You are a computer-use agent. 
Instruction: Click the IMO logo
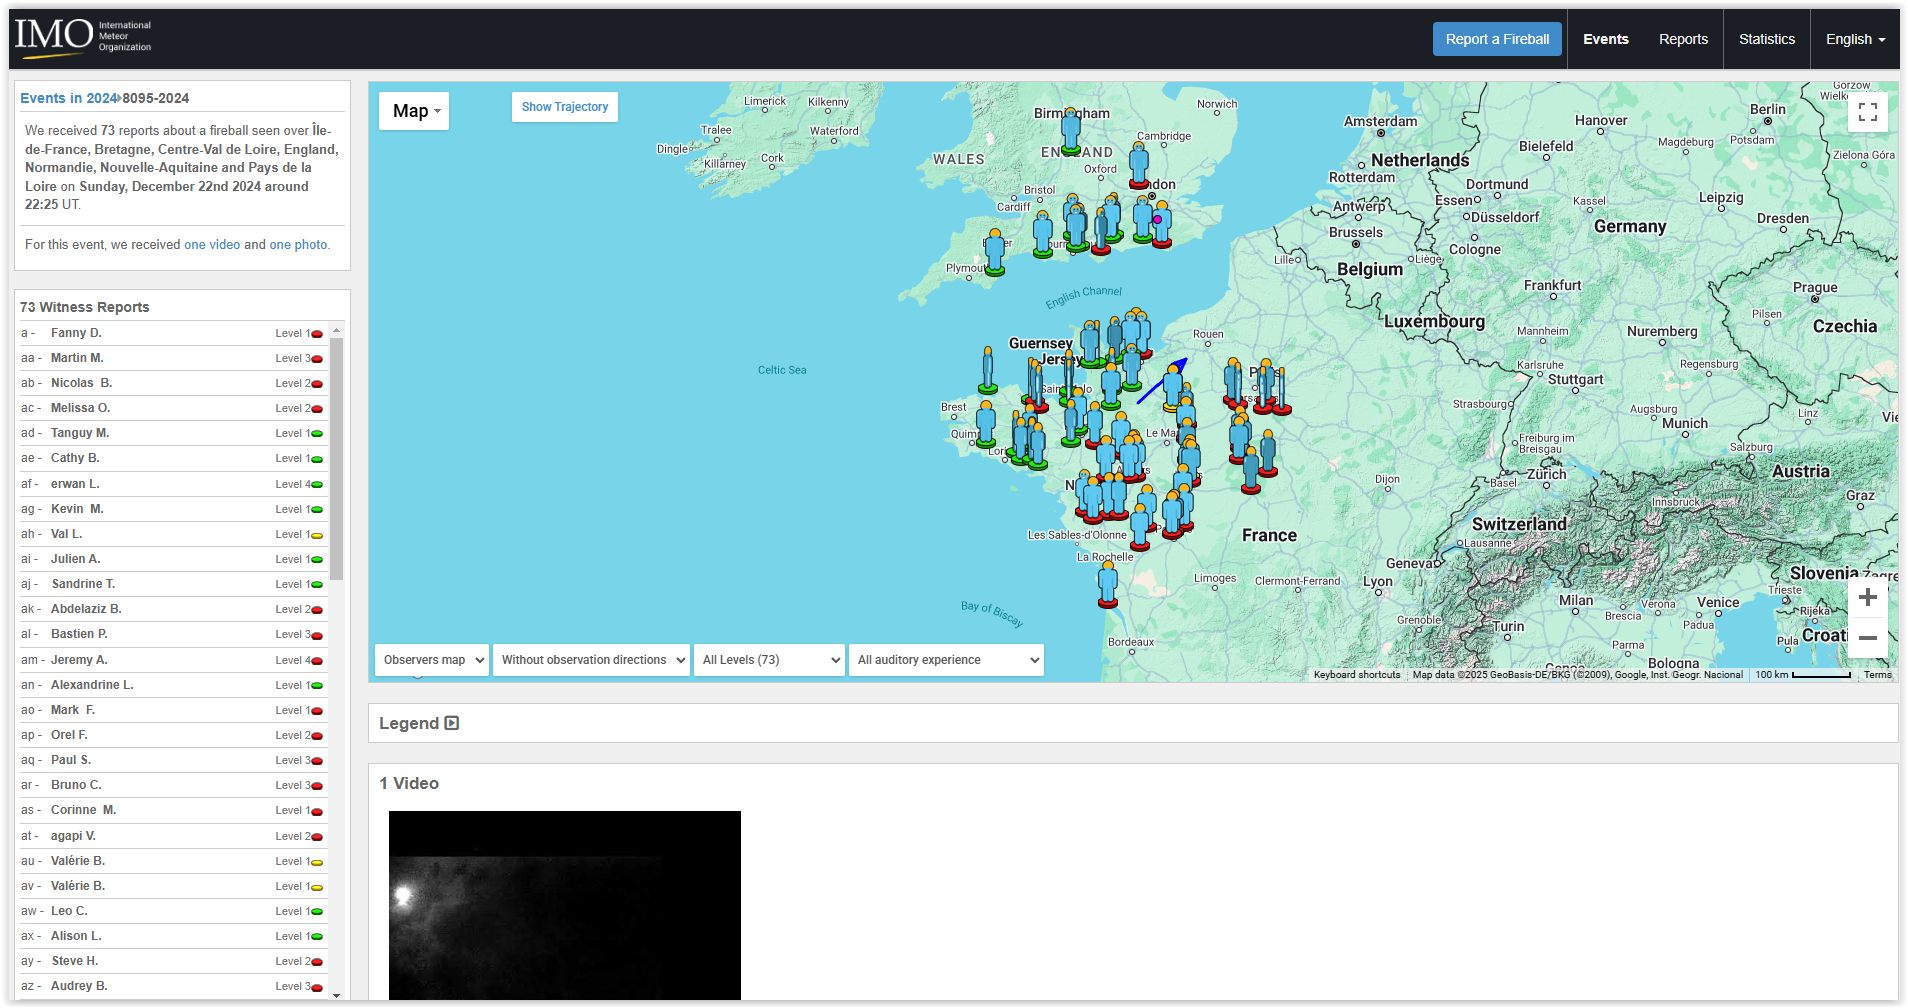tap(82, 37)
